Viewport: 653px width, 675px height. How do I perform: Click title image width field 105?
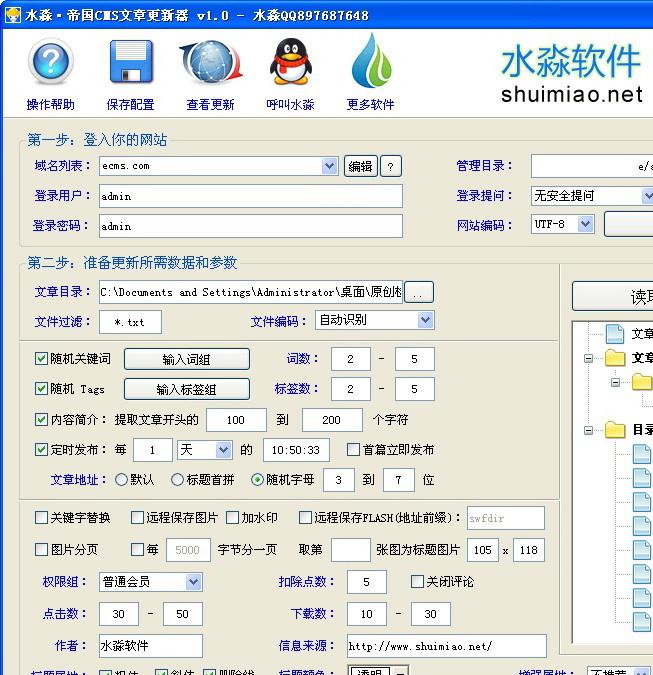coord(483,550)
